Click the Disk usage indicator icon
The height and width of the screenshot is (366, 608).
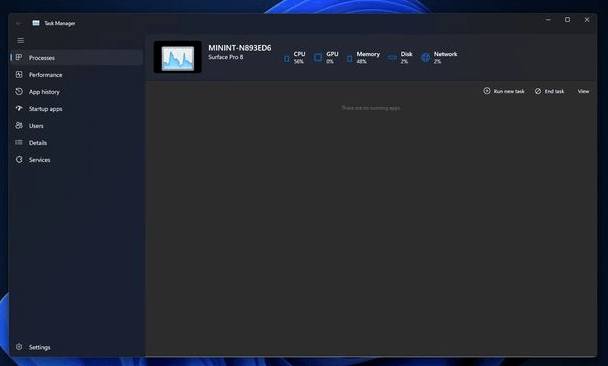pyautogui.click(x=392, y=57)
